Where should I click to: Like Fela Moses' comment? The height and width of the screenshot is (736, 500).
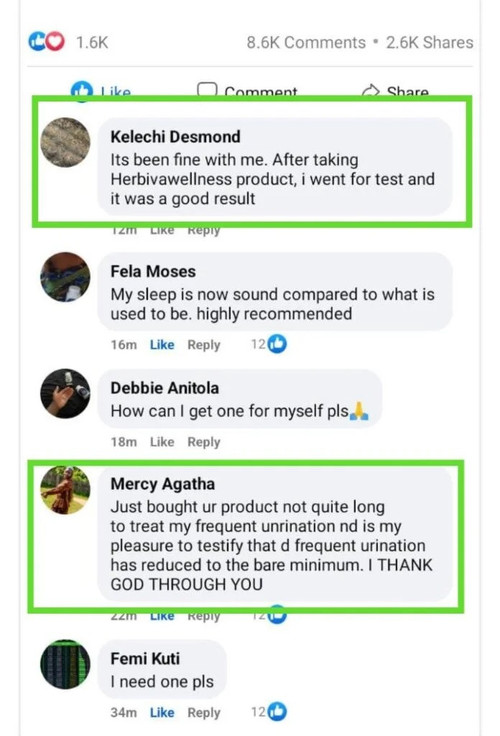(x=162, y=345)
